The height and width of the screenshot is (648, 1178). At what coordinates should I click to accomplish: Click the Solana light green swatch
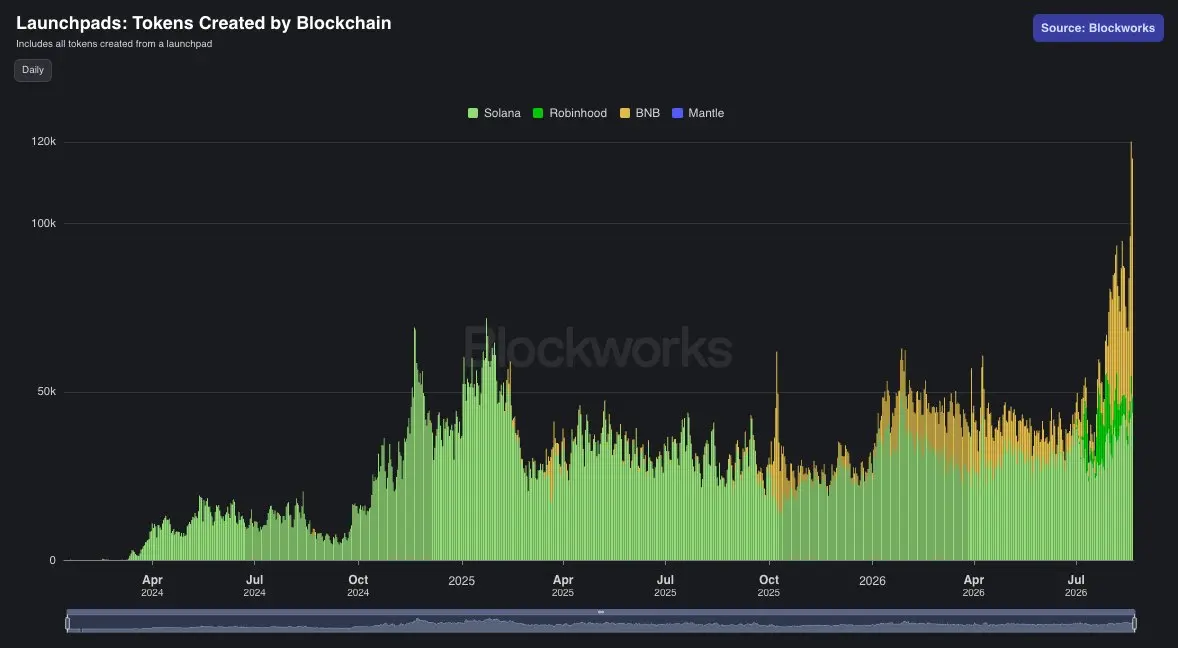pyautogui.click(x=473, y=113)
